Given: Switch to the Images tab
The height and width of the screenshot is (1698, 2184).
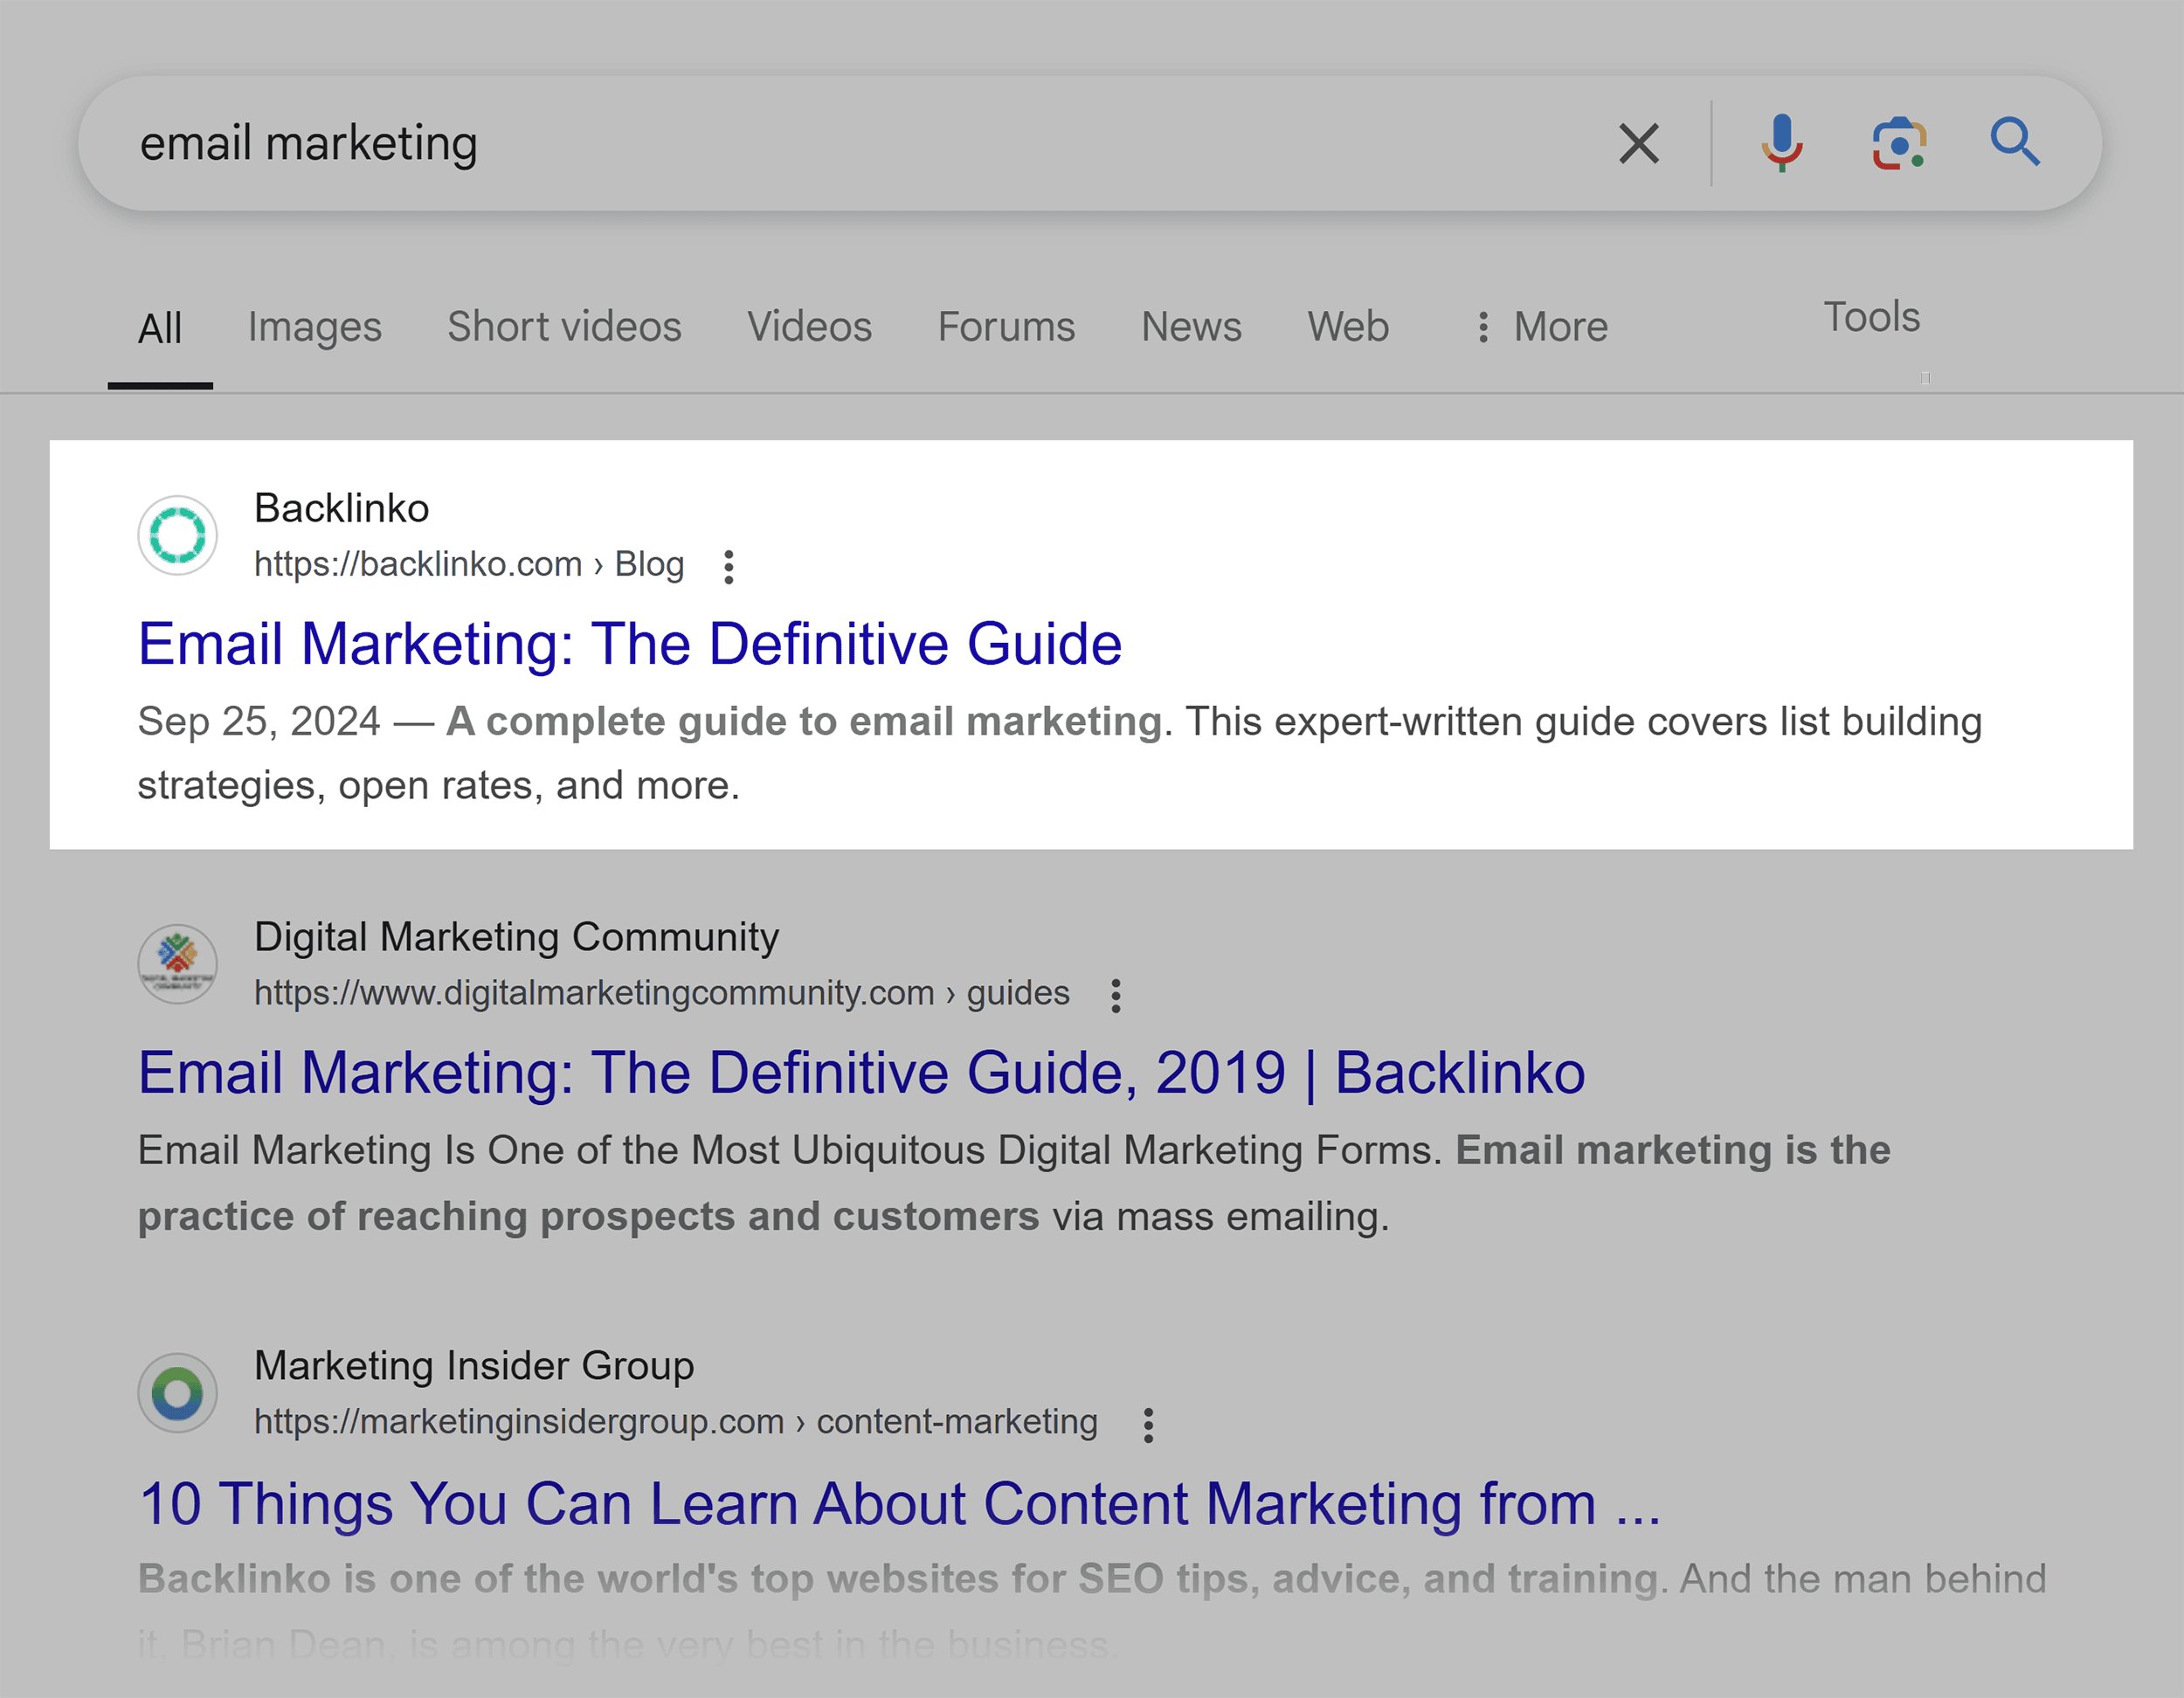Looking at the screenshot, I should (x=315, y=328).
